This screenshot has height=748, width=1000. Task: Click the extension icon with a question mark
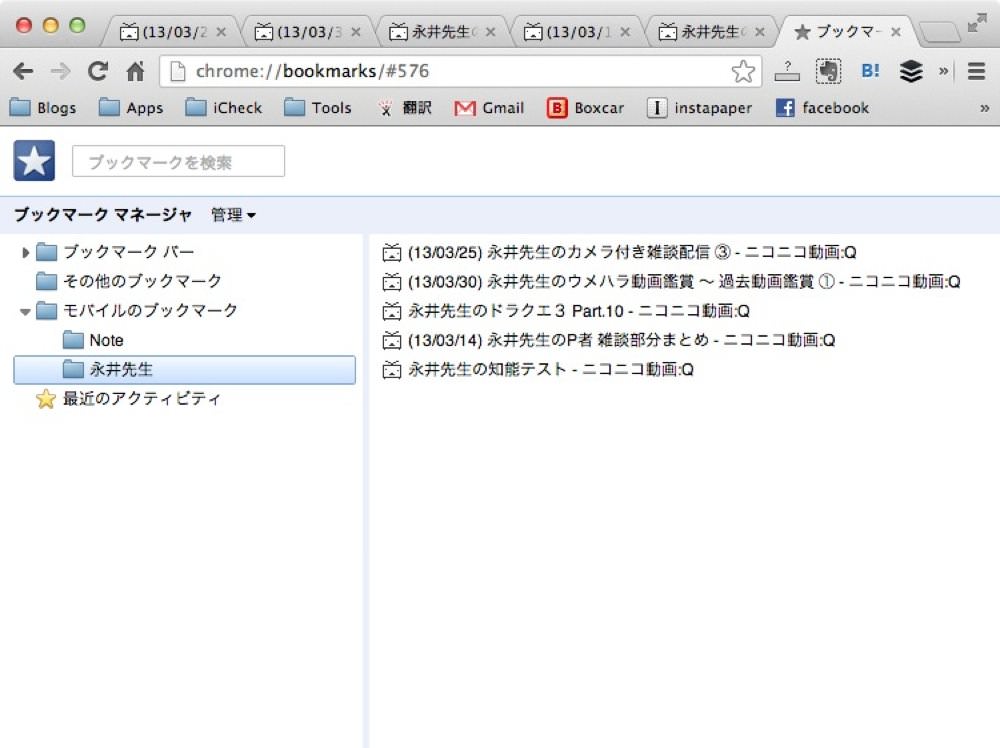tap(787, 71)
